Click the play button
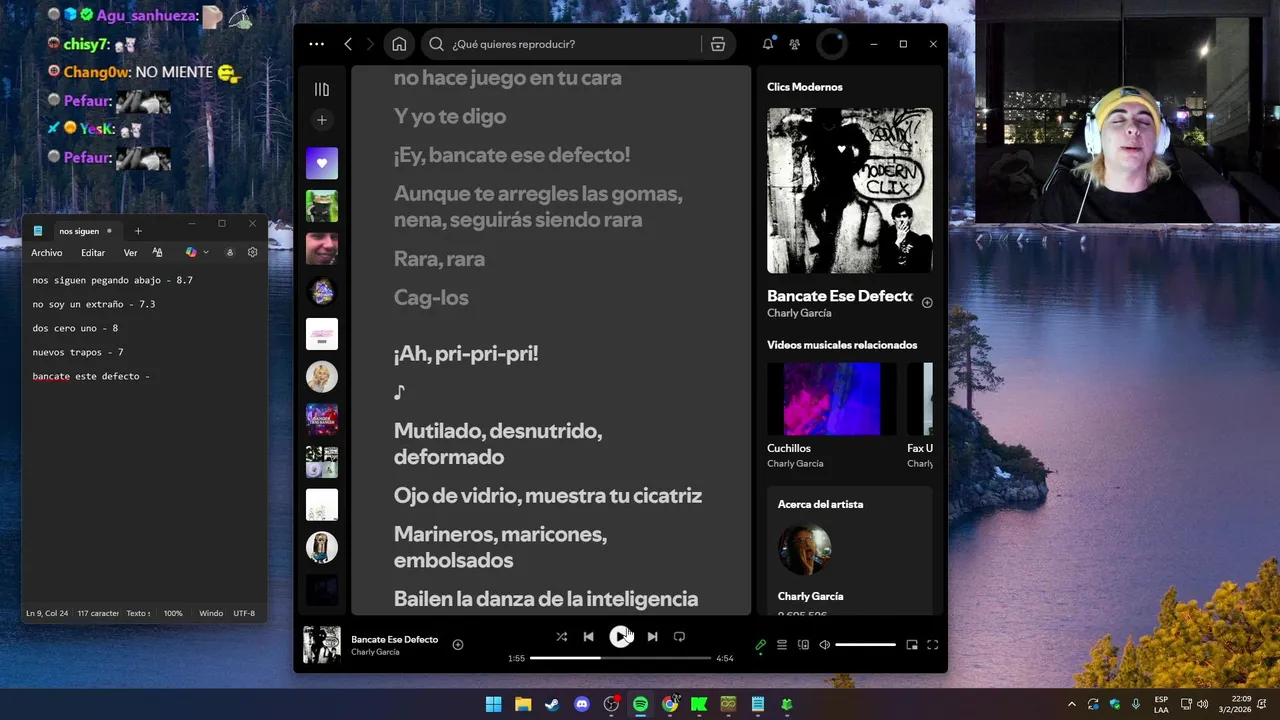1280x720 pixels. [x=621, y=636]
